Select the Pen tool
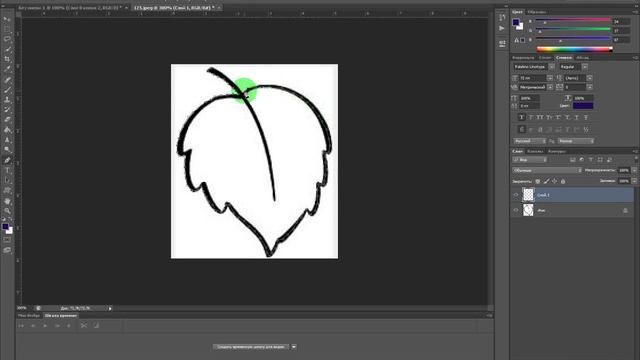Screen dimensions: 640x360 pos(7,160)
